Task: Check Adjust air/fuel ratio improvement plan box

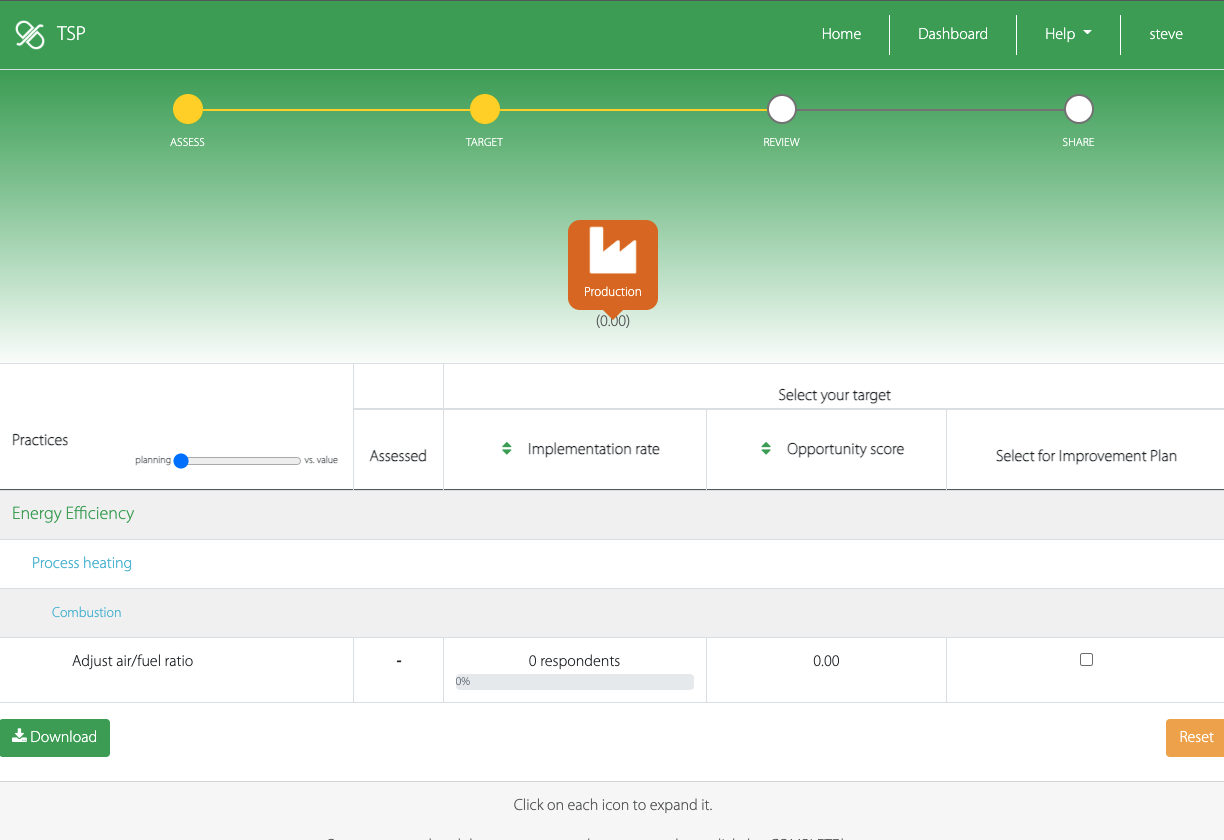Action: click(1086, 660)
